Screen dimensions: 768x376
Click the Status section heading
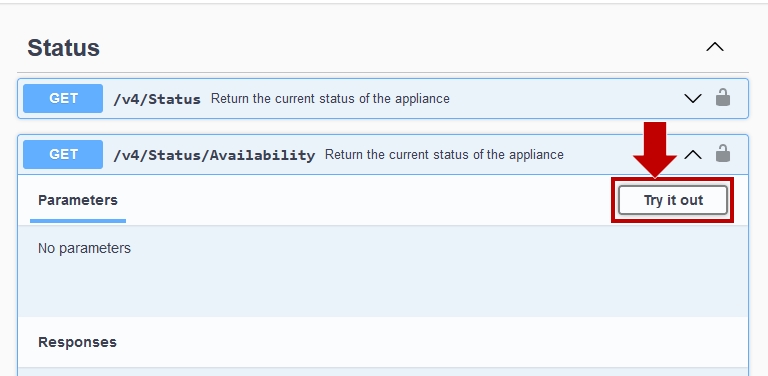coord(64,48)
